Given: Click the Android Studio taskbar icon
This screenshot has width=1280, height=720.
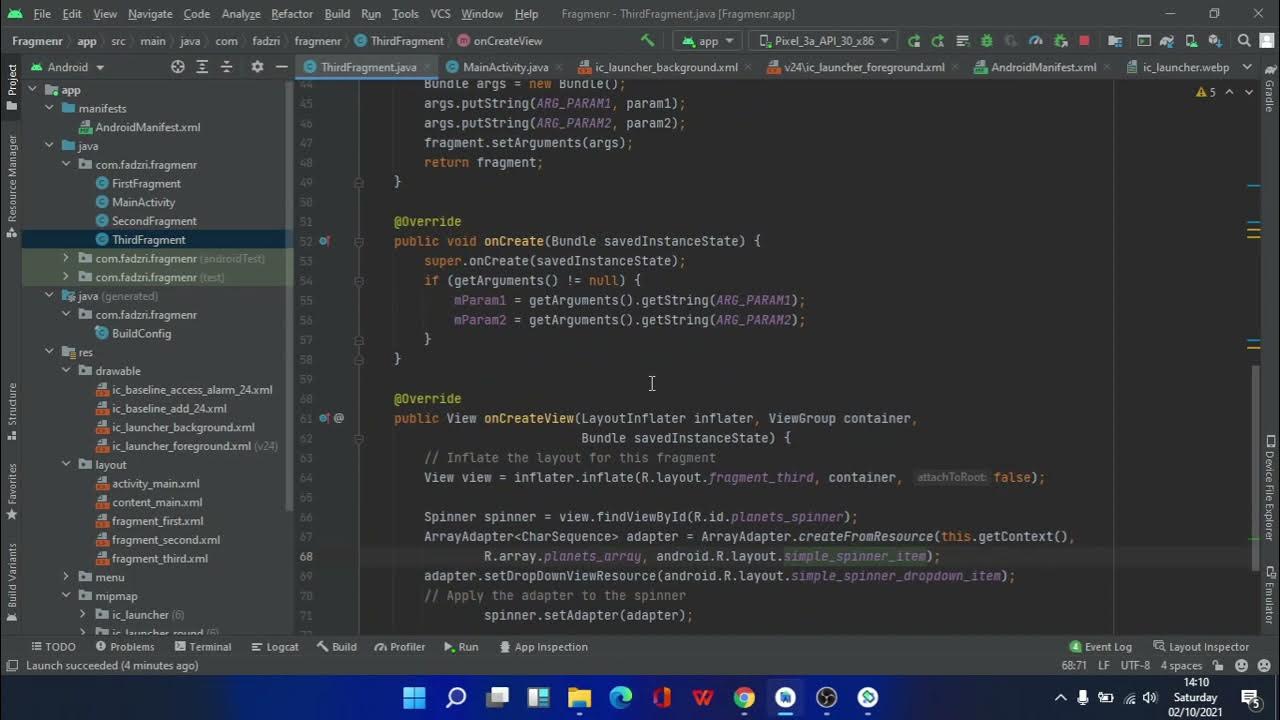Looking at the screenshot, I should (785, 697).
